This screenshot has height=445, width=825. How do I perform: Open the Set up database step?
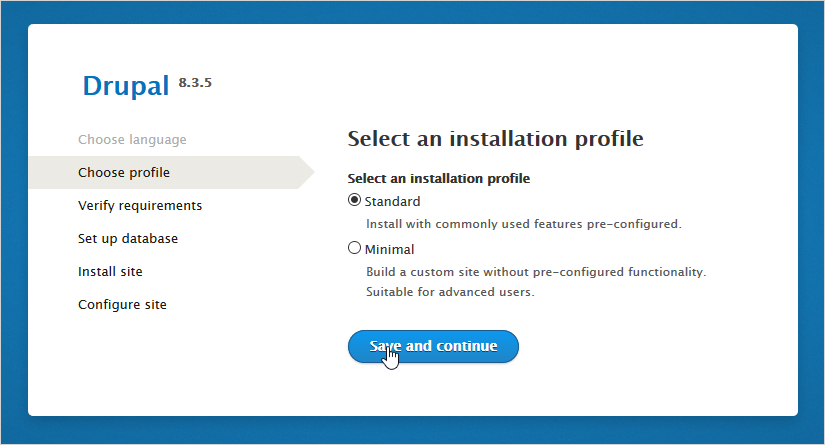(128, 239)
